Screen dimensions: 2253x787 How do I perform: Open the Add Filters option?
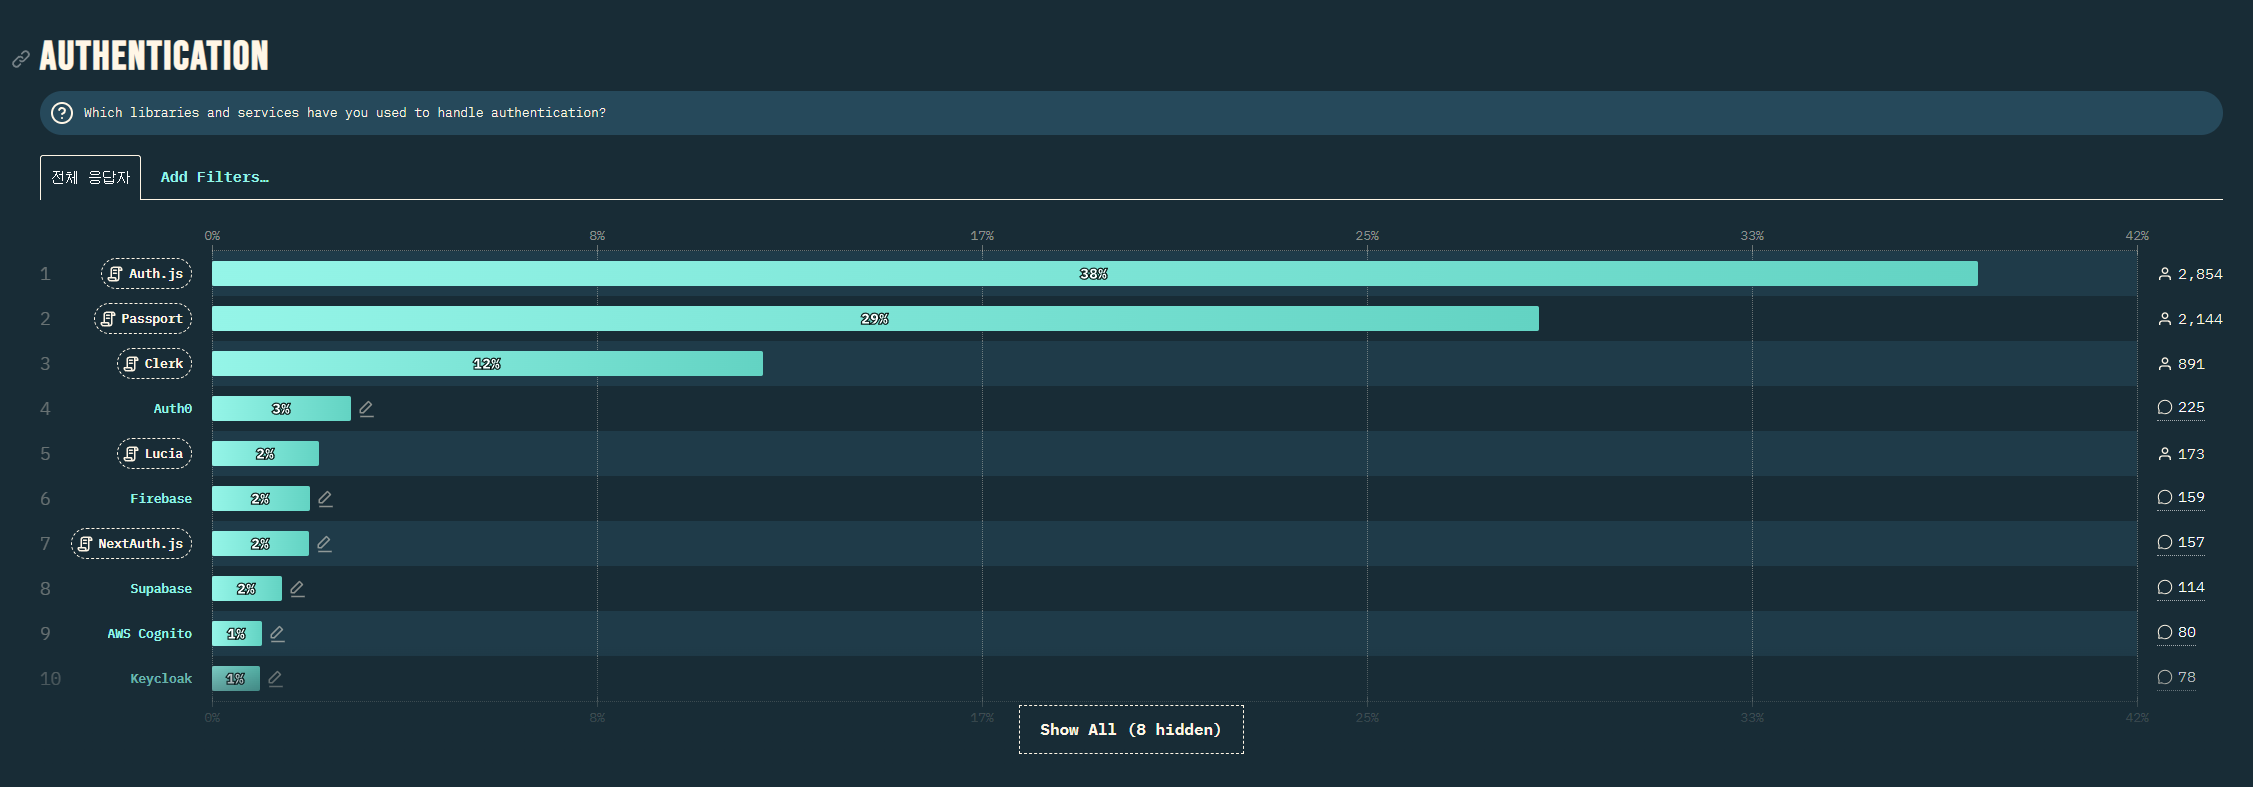[214, 177]
